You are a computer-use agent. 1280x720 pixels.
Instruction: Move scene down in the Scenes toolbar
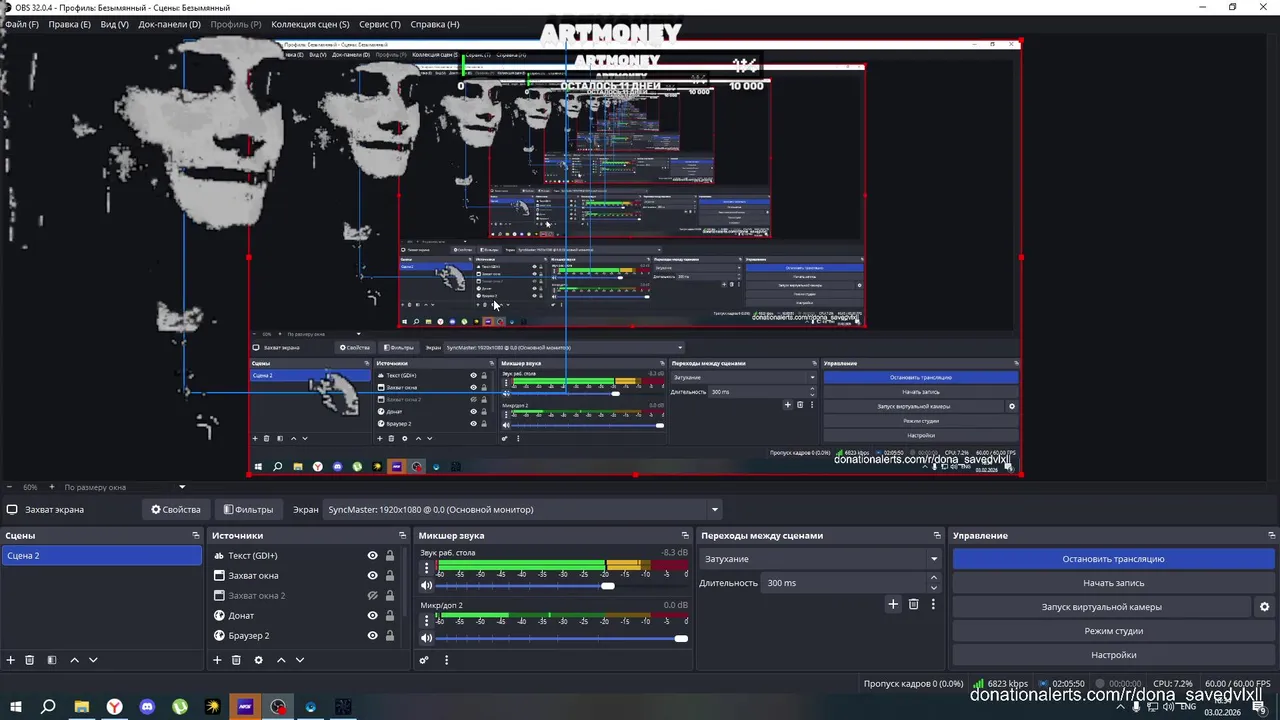[93, 660]
